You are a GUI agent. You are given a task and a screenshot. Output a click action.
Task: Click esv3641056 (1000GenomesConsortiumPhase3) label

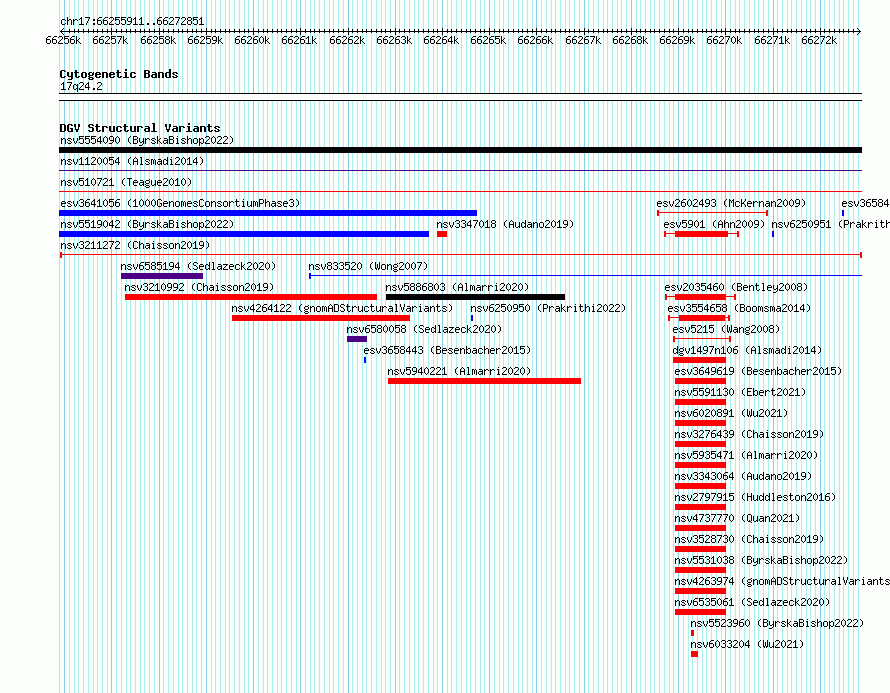tap(180, 203)
